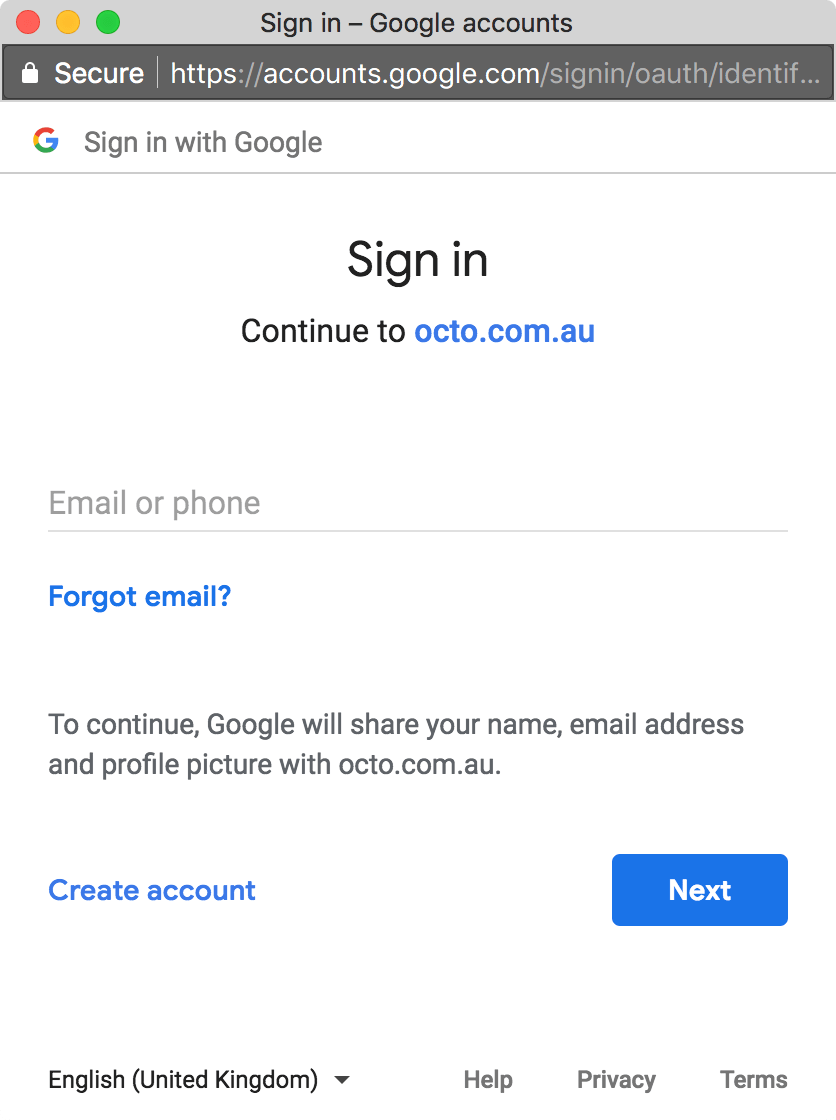Open the octo.com.au link

tap(504, 331)
